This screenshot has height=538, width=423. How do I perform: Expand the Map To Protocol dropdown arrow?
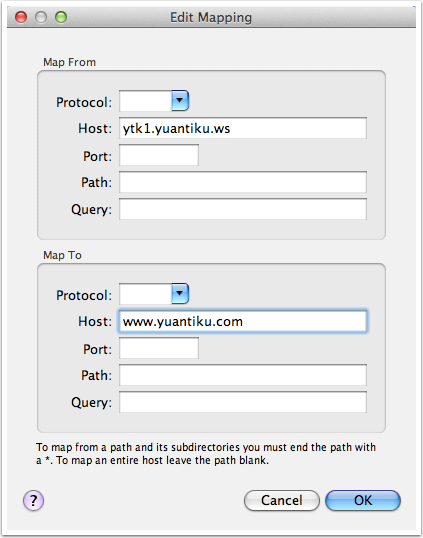click(180, 293)
